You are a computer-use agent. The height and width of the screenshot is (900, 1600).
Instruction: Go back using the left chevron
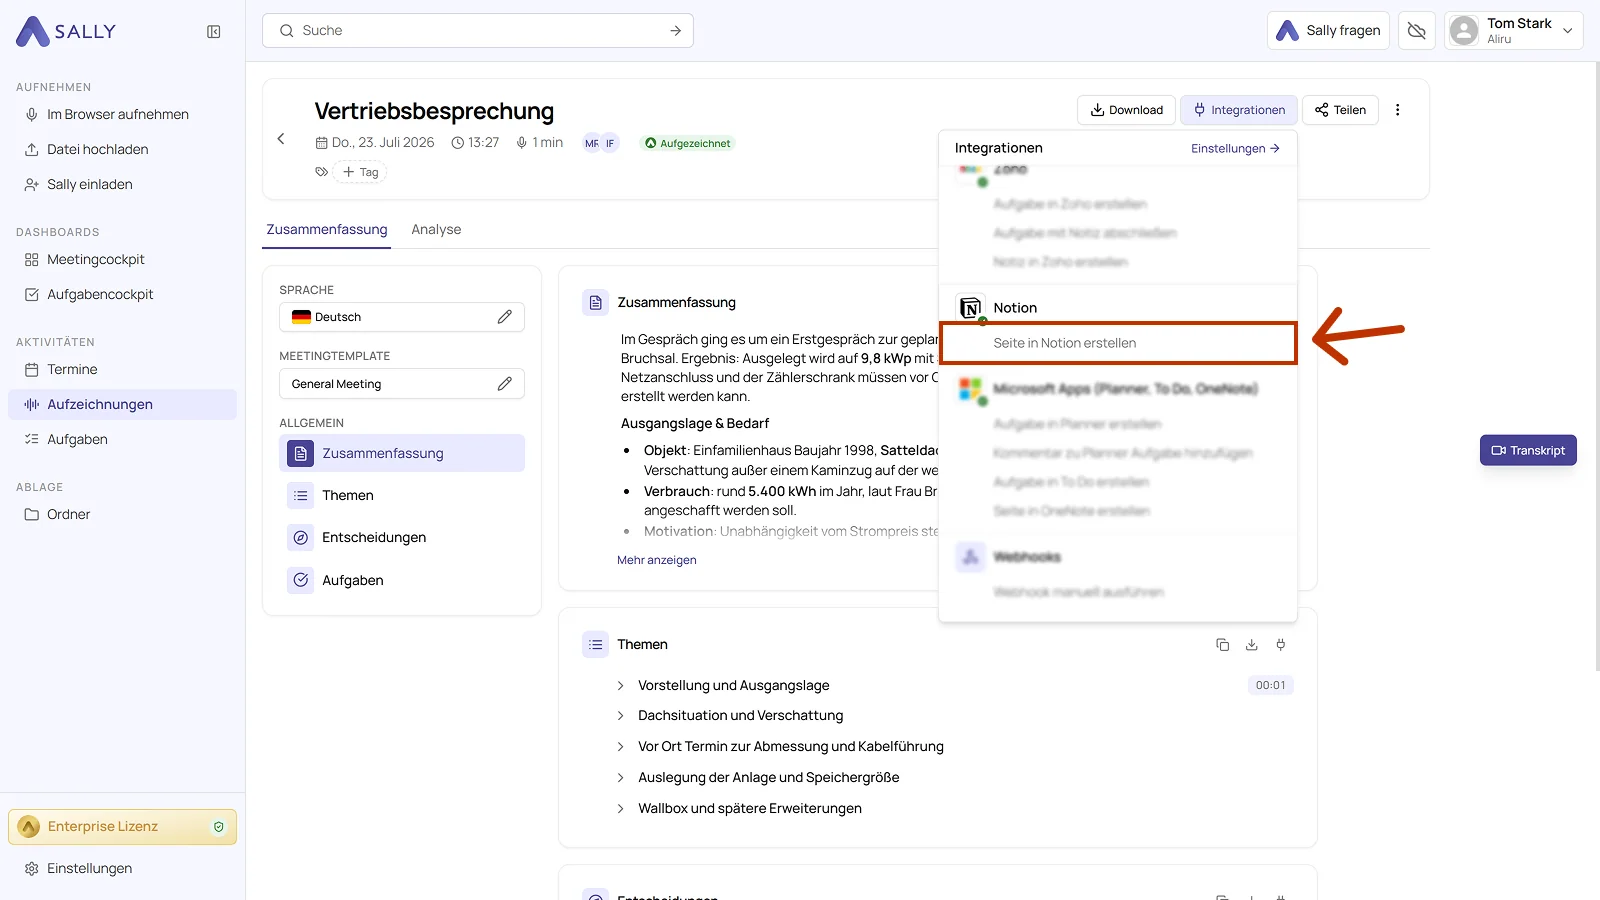click(x=281, y=139)
